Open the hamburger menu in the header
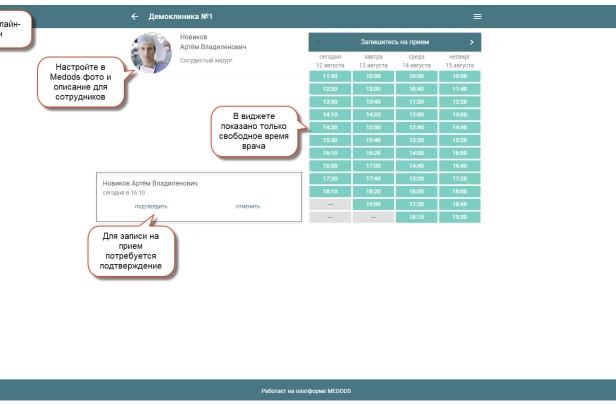 [477, 17]
